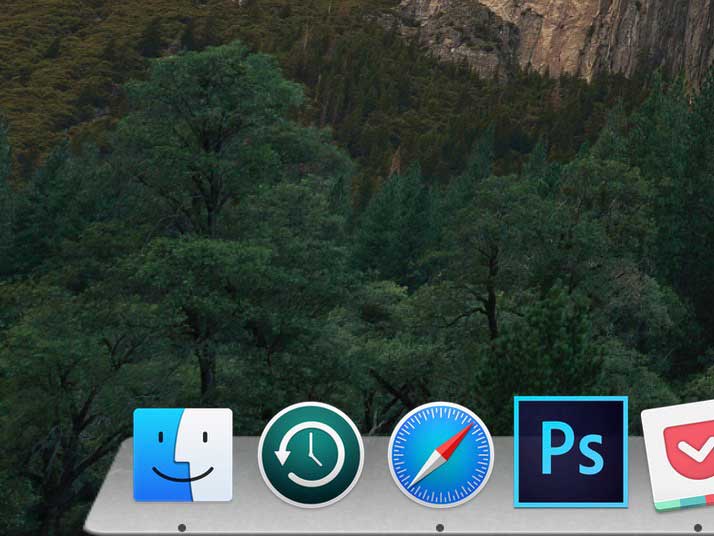Click the Ps letters on Photoshop icon
The width and height of the screenshot is (714, 536).
tap(572, 450)
